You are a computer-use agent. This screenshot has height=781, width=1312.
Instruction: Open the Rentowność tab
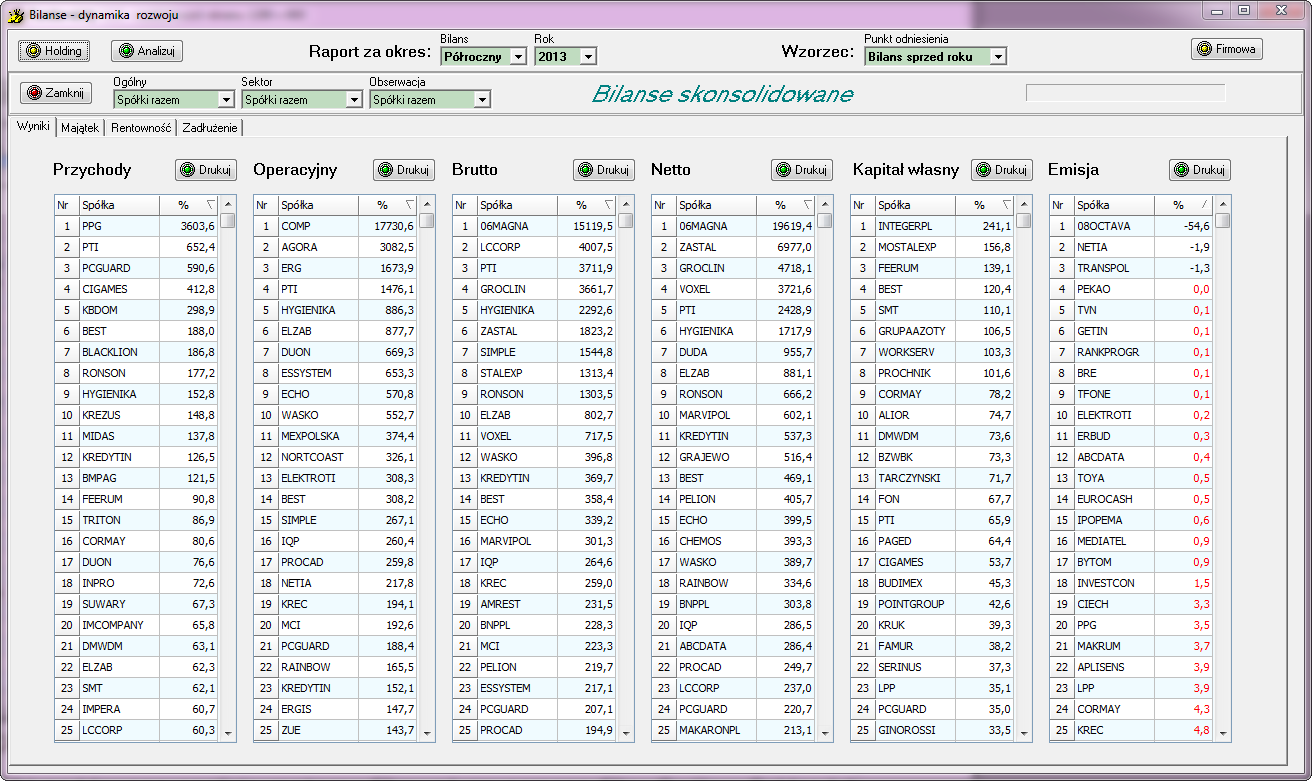coord(141,128)
